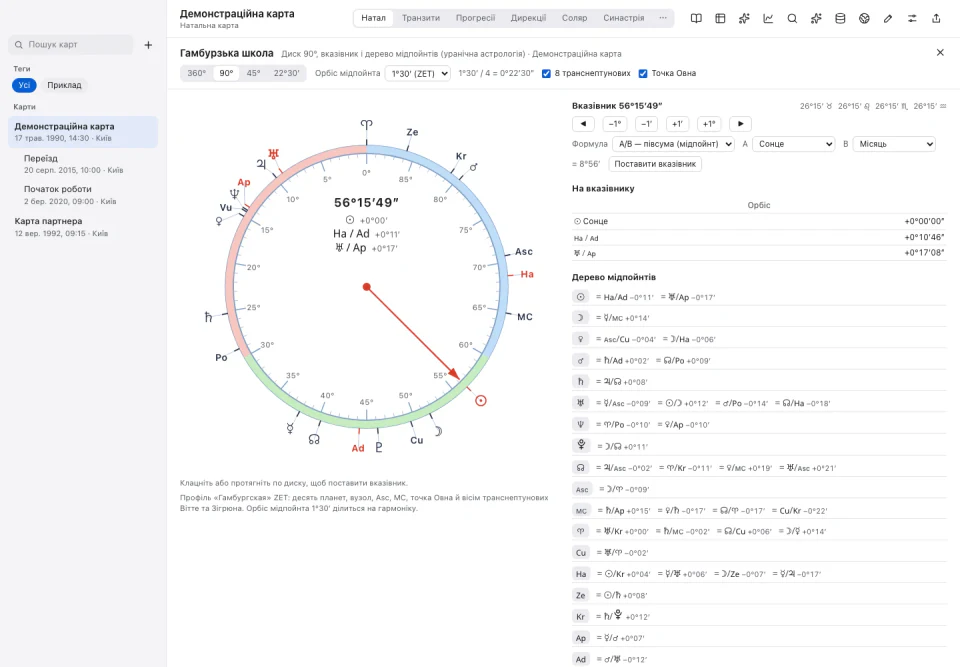
Task: Click the +1′ pointer step button
Action: point(677,124)
